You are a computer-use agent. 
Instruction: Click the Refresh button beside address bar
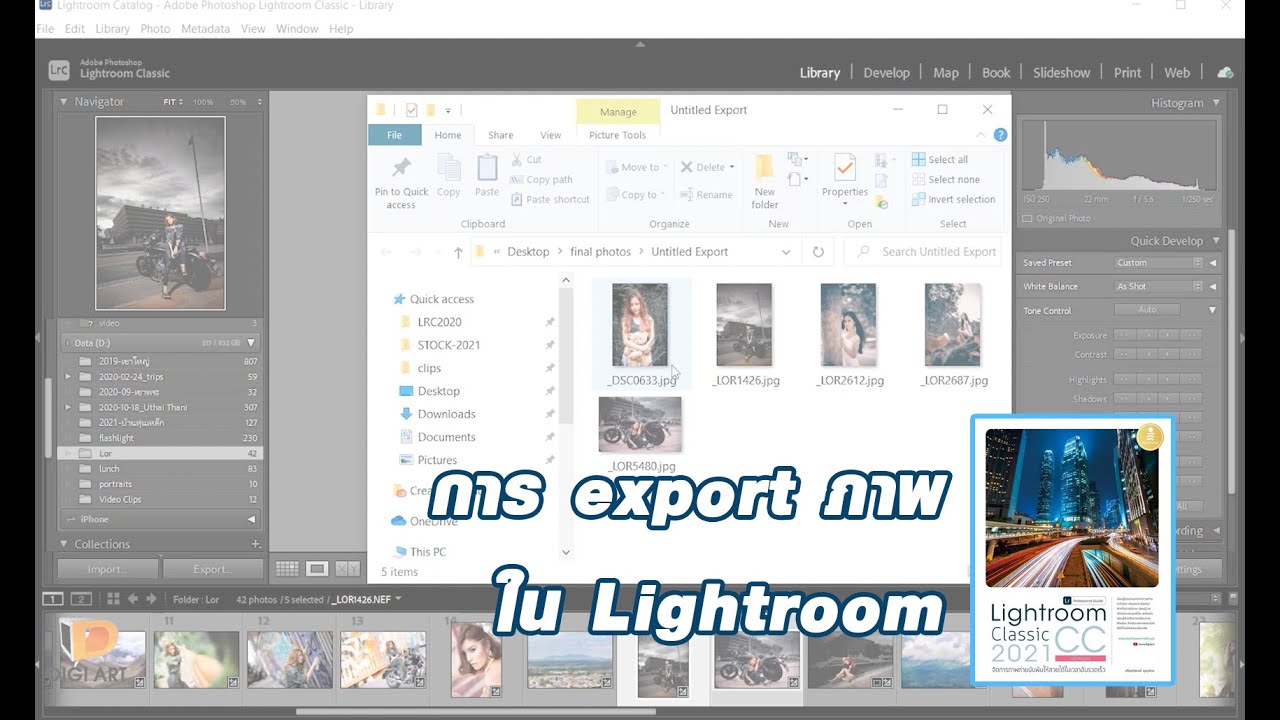point(818,252)
